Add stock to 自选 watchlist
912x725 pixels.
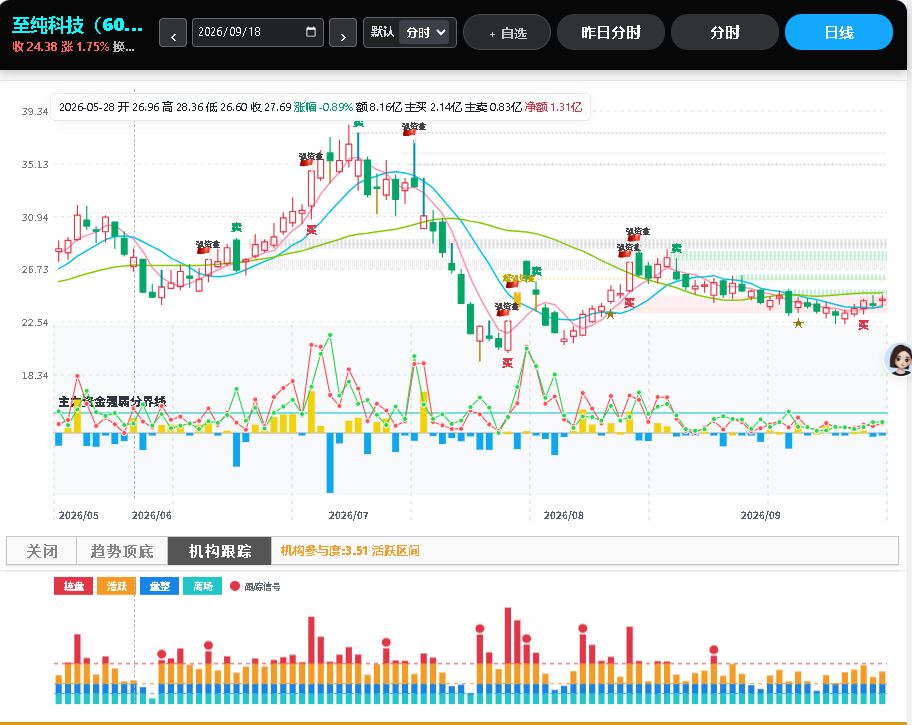507,33
